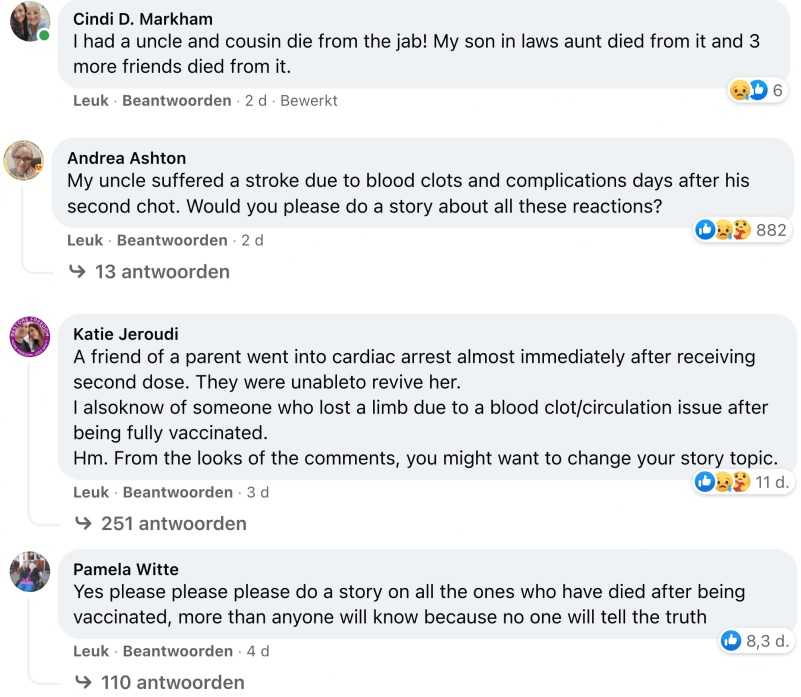The height and width of the screenshot is (697, 801).
Task: Click Katie Jeroudi's round profile icon
Action: 30,337
